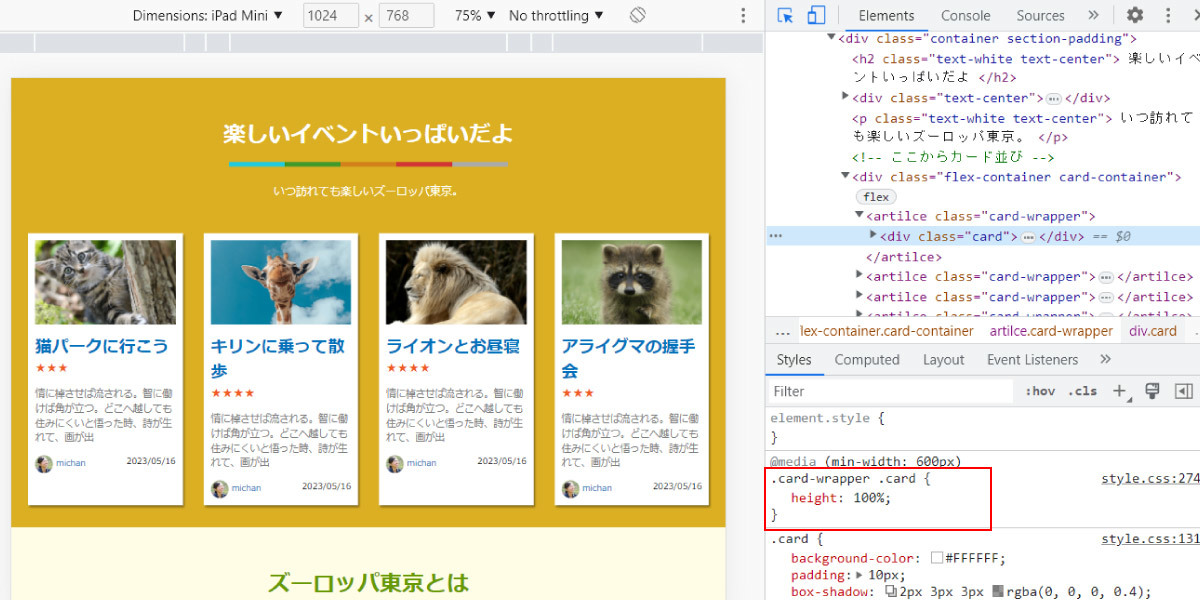
Task: Click the ellipsis badge on div.card row
Action: [1027, 237]
